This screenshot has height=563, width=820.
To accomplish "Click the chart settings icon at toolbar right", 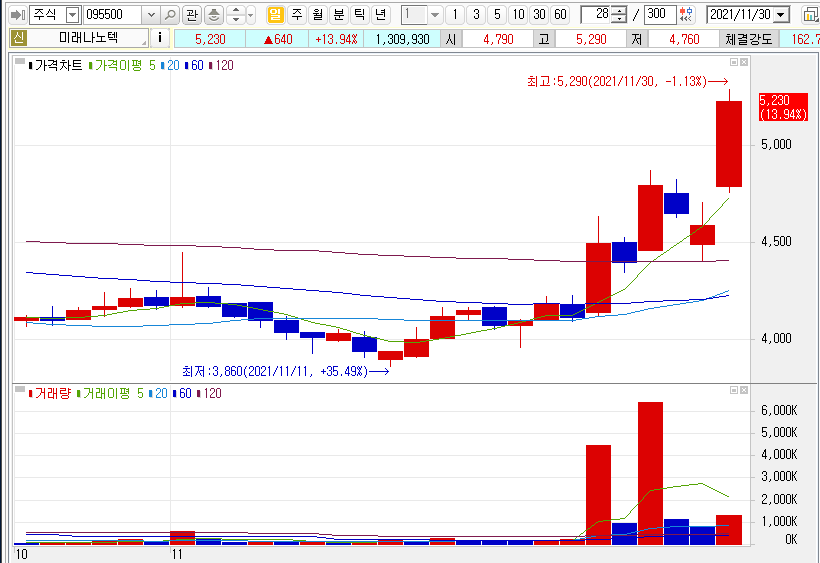I will (x=811, y=15).
